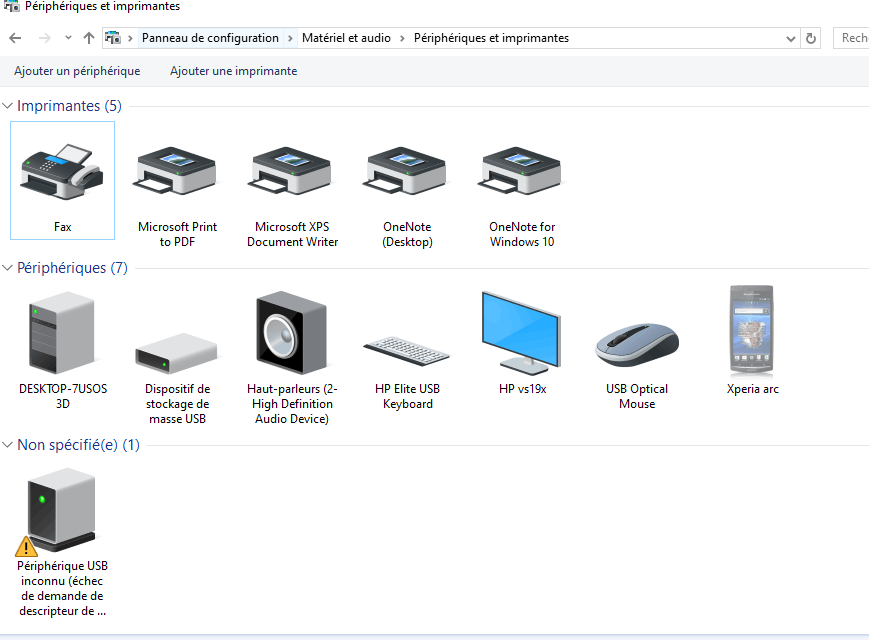Select OneNote (Desktop) printer icon
The width and height of the screenshot is (869, 640).
pos(407,171)
